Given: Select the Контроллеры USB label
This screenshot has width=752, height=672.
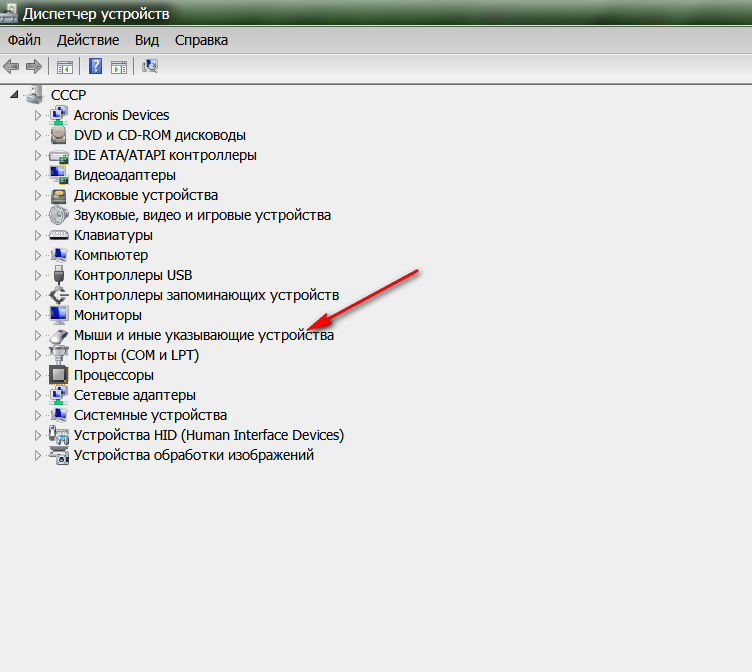Looking at the screenshot, I should 133,275.
